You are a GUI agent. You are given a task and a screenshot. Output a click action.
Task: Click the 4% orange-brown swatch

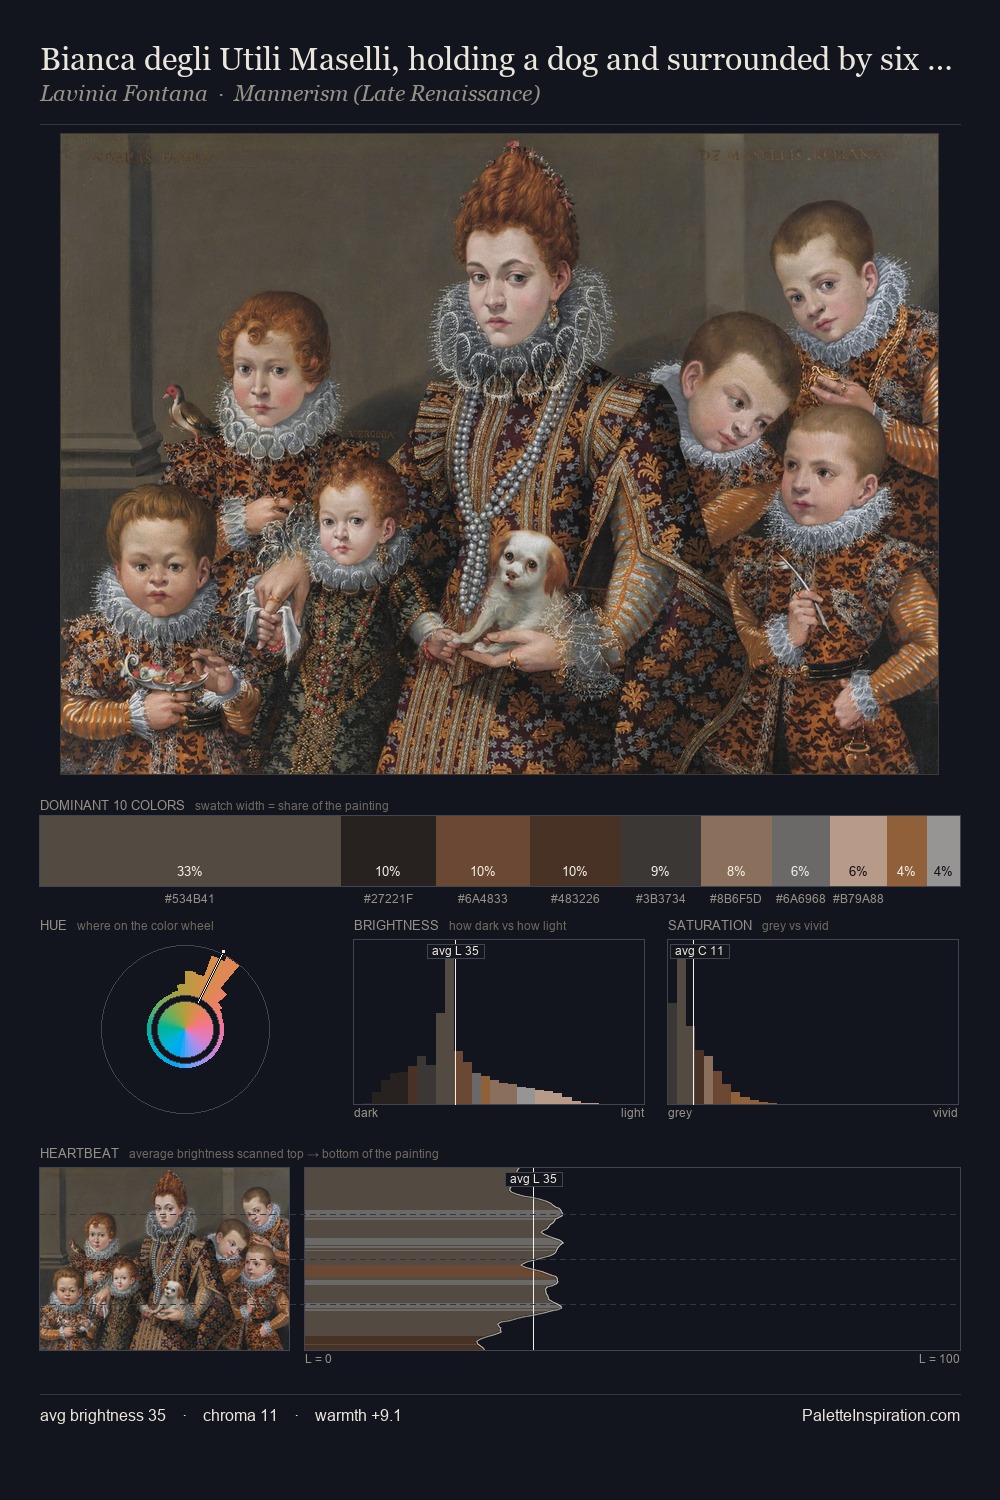click(x=906, y=851)
